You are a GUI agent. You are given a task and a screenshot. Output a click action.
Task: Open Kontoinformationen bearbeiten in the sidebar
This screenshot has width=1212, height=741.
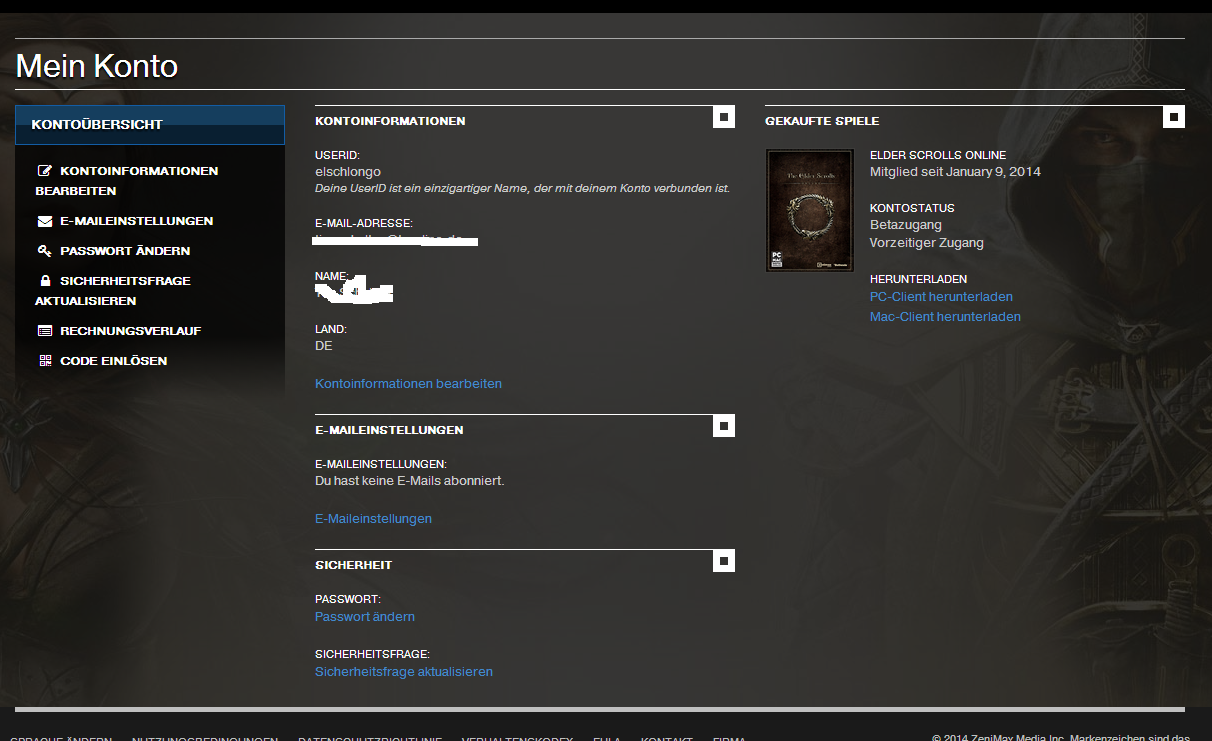[127, 181]
